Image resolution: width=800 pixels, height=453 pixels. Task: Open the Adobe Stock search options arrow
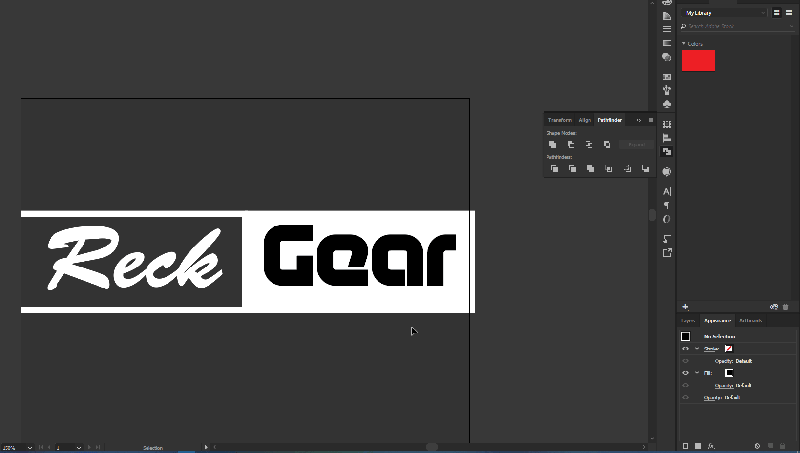[x=791, y=26]
